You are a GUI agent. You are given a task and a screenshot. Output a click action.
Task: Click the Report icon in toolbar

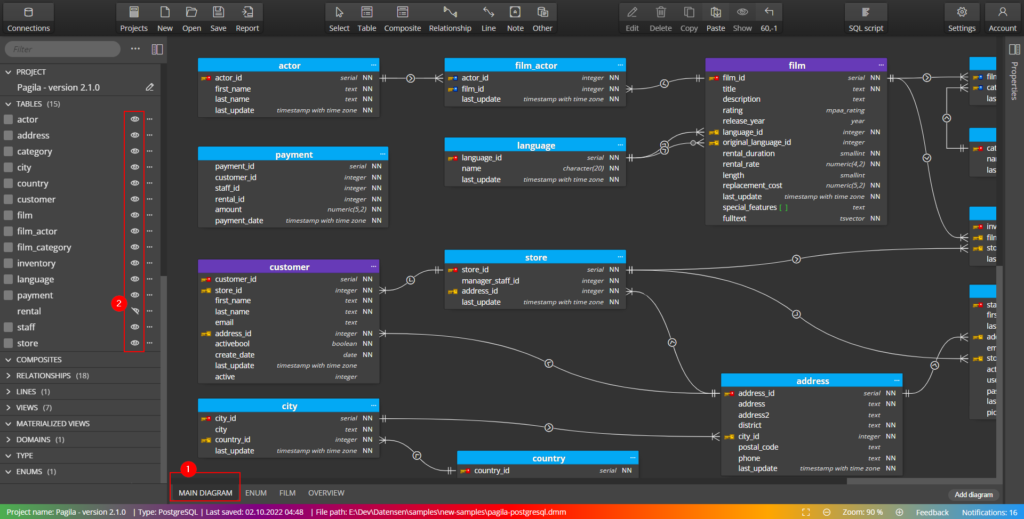pyautogui.click(x=247, y=17)
